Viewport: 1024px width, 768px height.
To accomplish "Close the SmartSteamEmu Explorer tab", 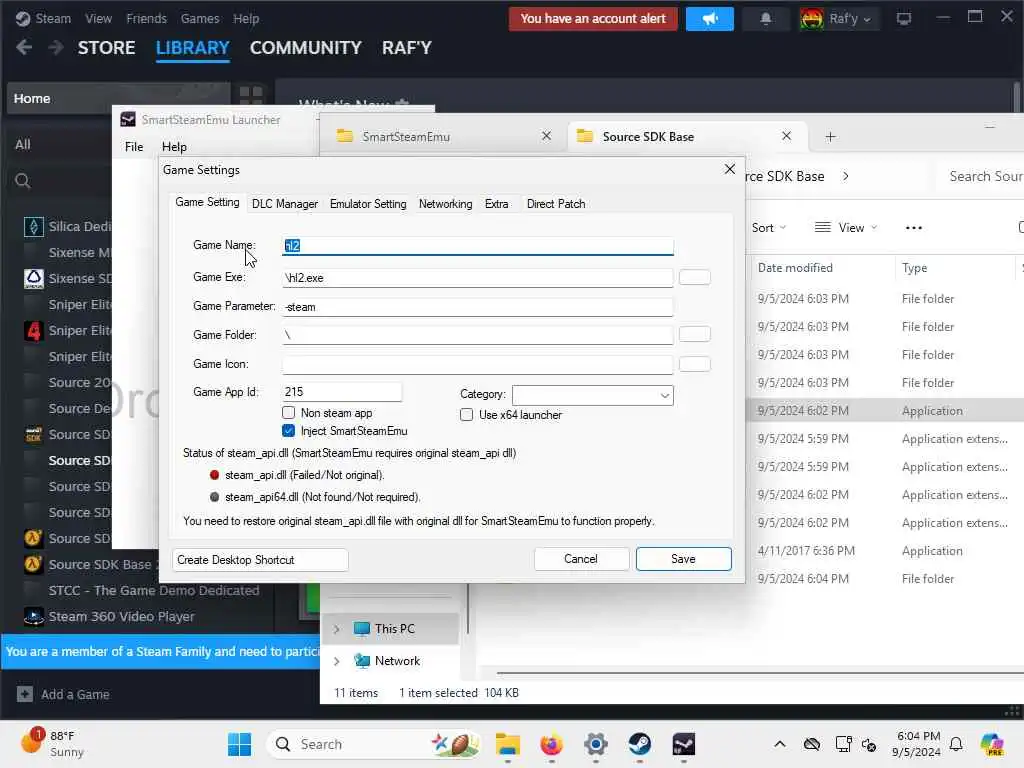I will [547, 136].
